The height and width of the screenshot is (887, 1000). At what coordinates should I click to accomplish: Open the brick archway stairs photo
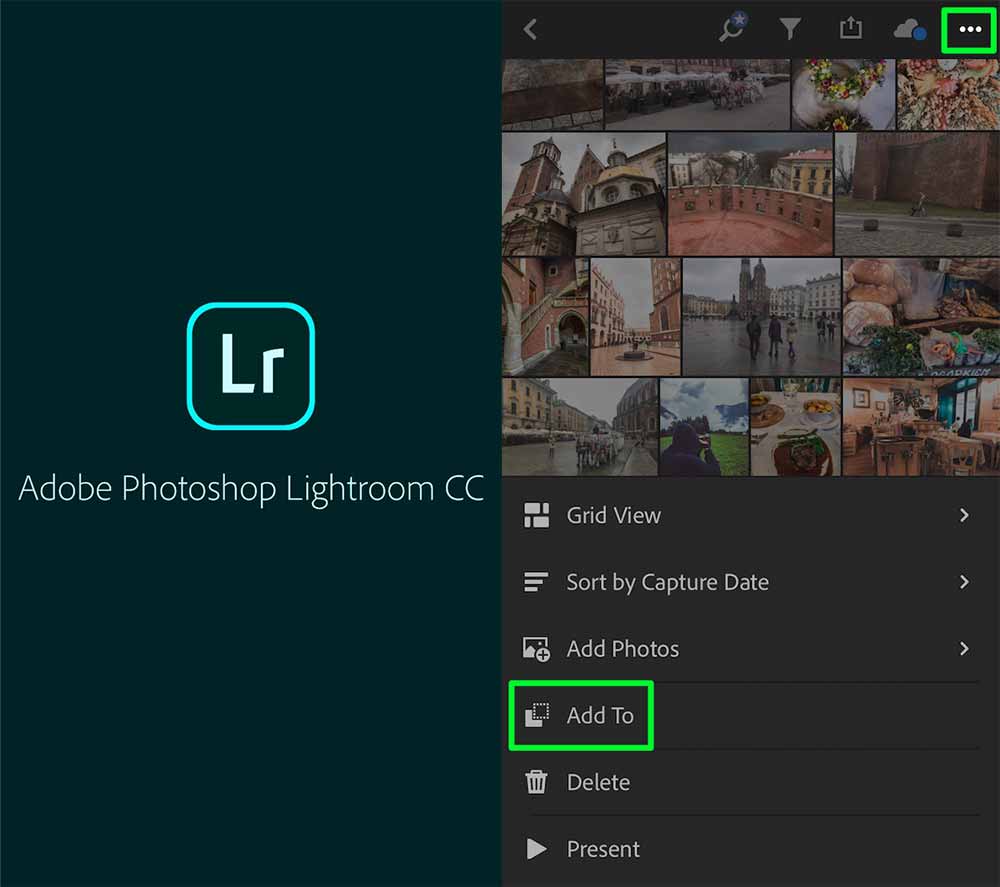point(545,316)
